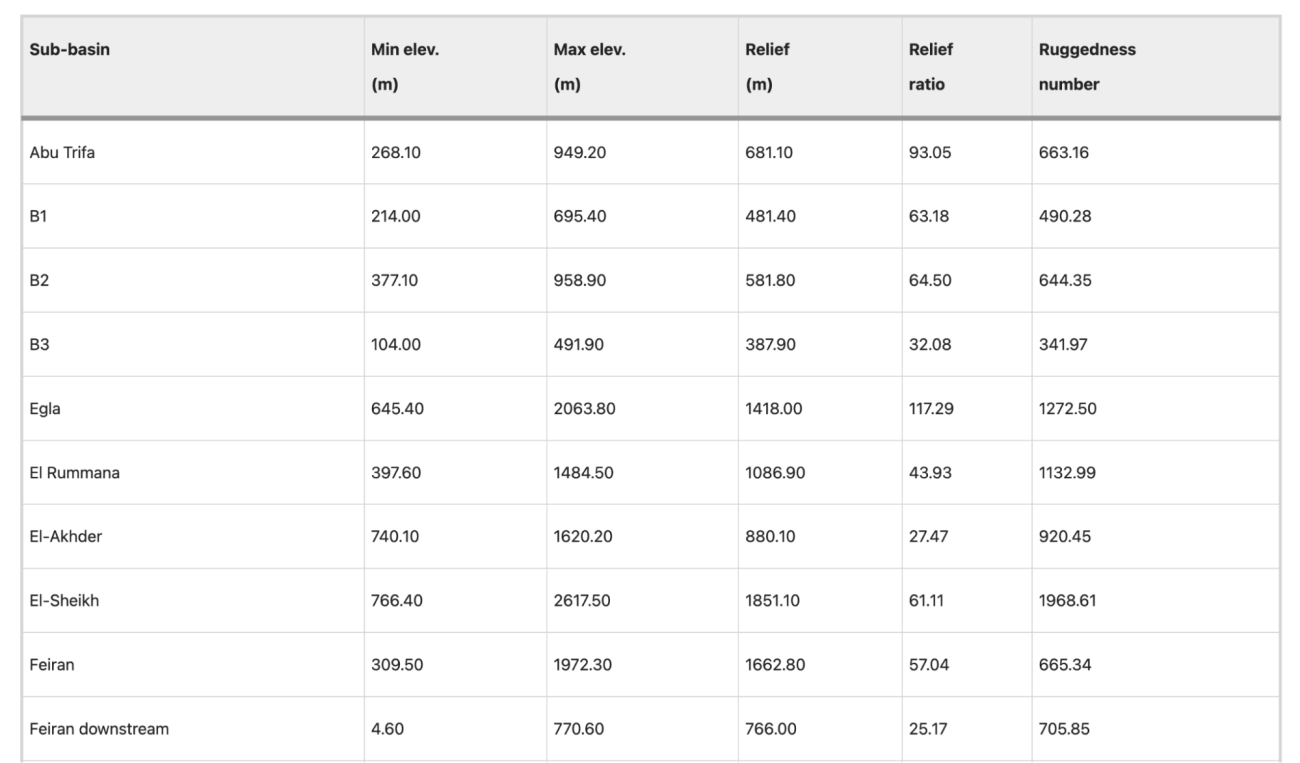This screenshot has height=763, width=1300.
Task: Select El Rummana's ruggedness value 1132.99
Action: pyautogui.click(x=1068, y=473)
